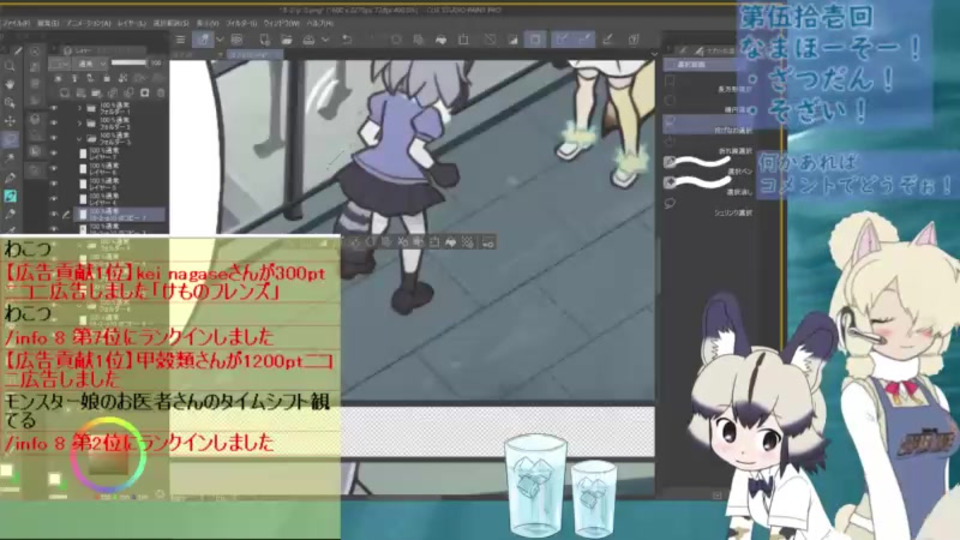Select the Auto select wand tool
This screenshot has width=960, height=540.
point(10,159)
